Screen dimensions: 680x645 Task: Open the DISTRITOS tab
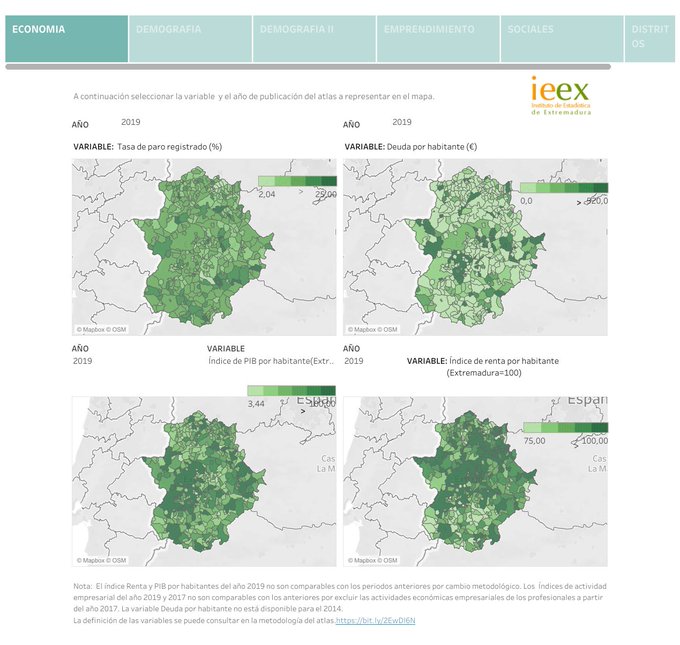tap(651, 38)
